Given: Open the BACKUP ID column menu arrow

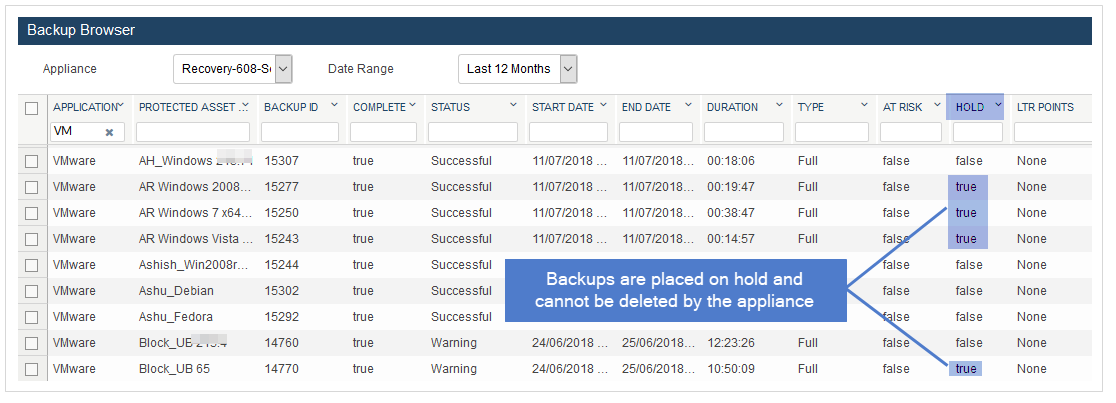Looking at the screenshot, I should coord(334,105).
